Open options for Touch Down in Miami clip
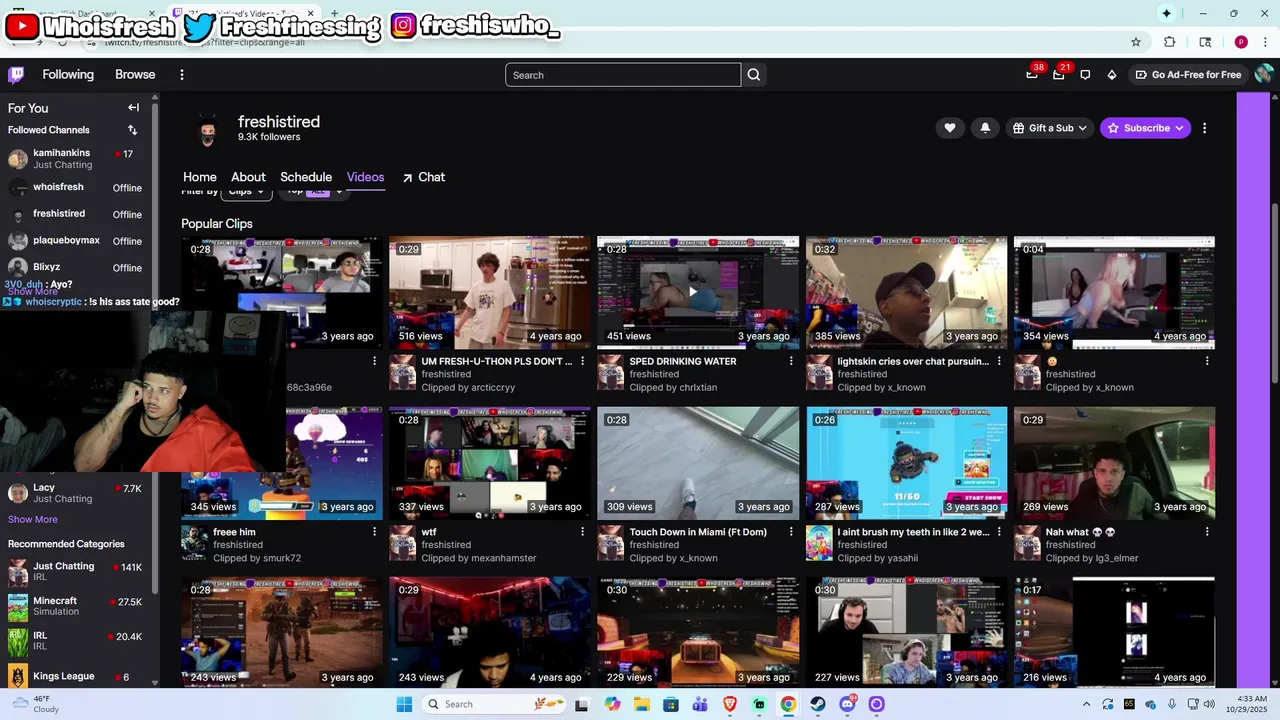 coord(791,532)
